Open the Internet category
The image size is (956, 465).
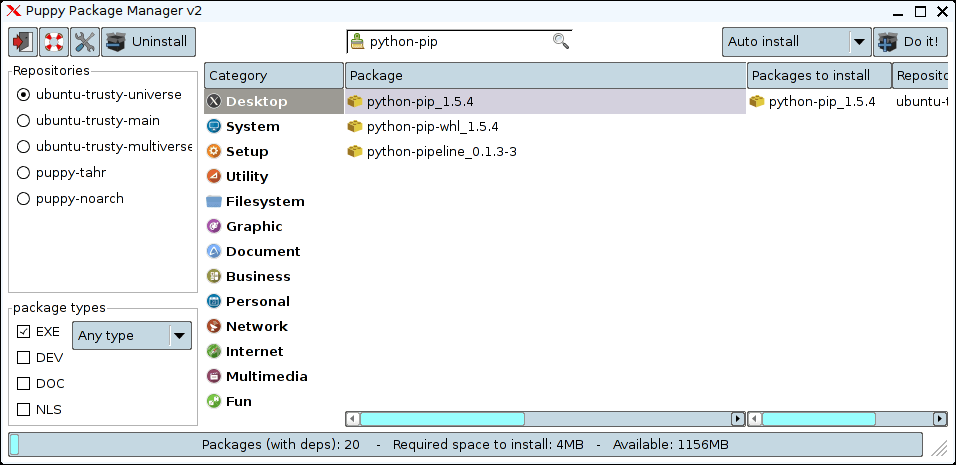254,351
